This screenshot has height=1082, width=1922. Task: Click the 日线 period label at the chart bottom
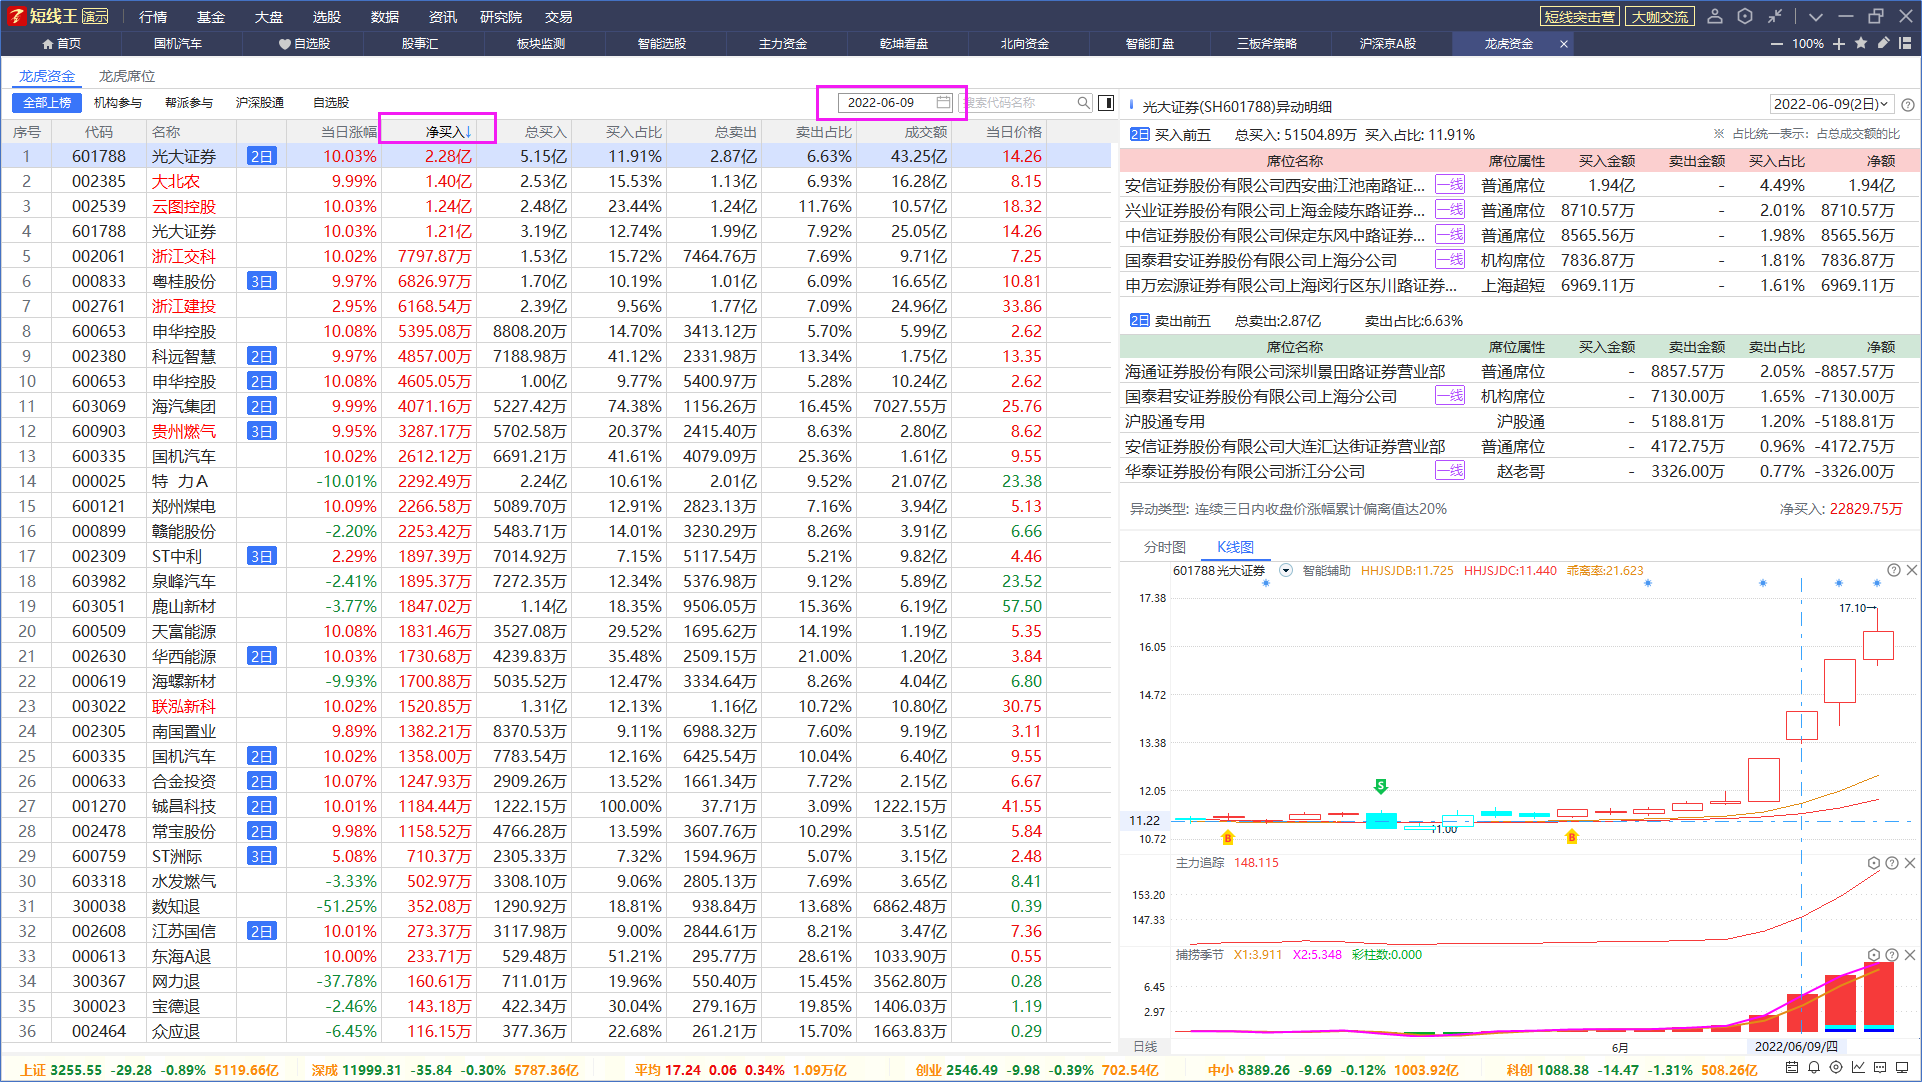[1145, 1047]
